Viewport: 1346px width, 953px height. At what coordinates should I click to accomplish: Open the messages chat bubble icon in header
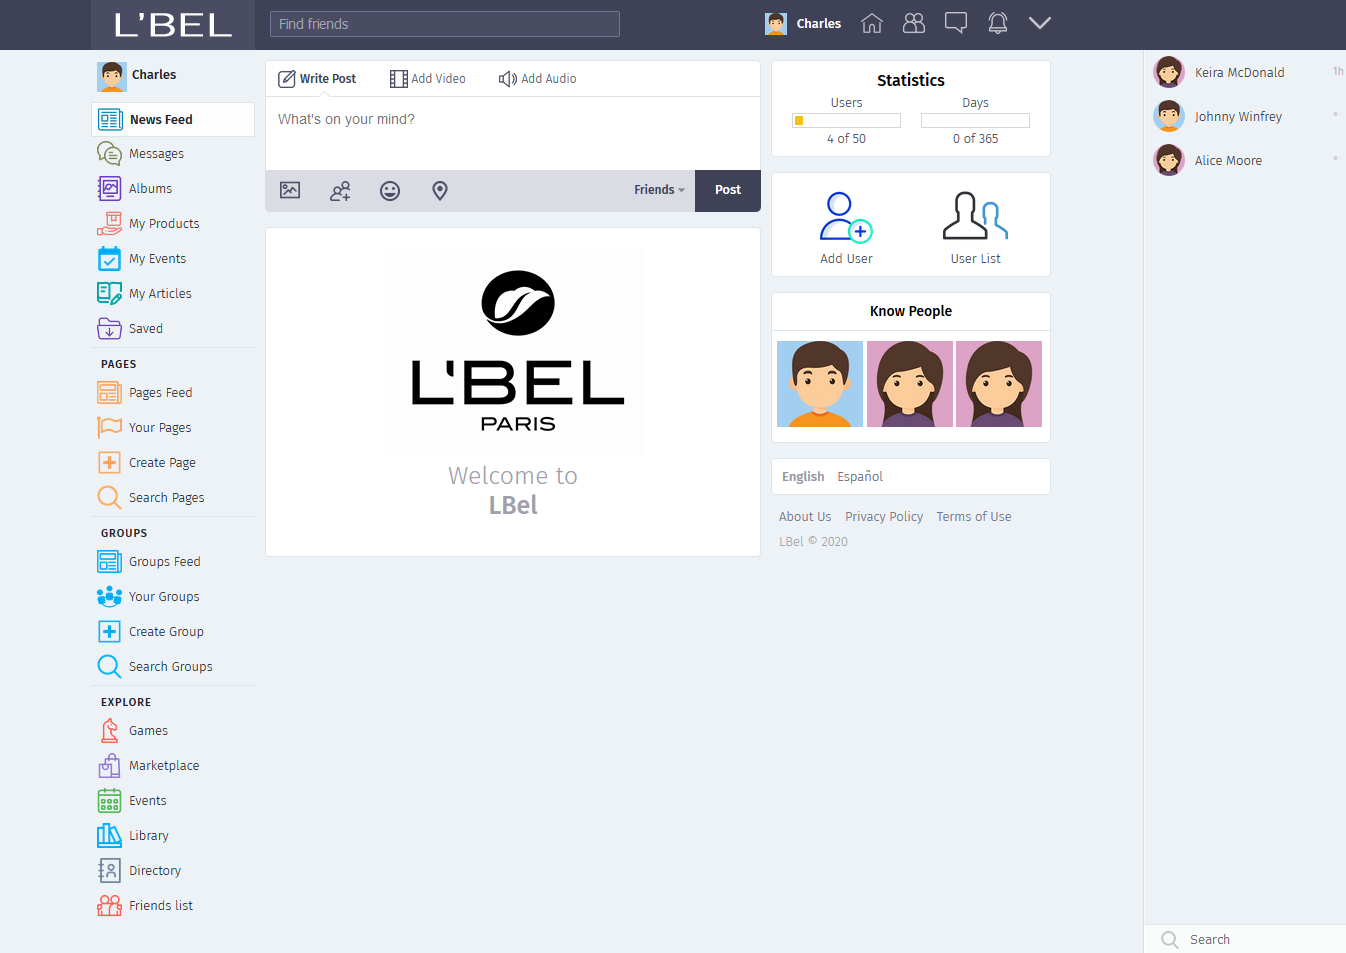pyautogui.click(x=956, y=23)
